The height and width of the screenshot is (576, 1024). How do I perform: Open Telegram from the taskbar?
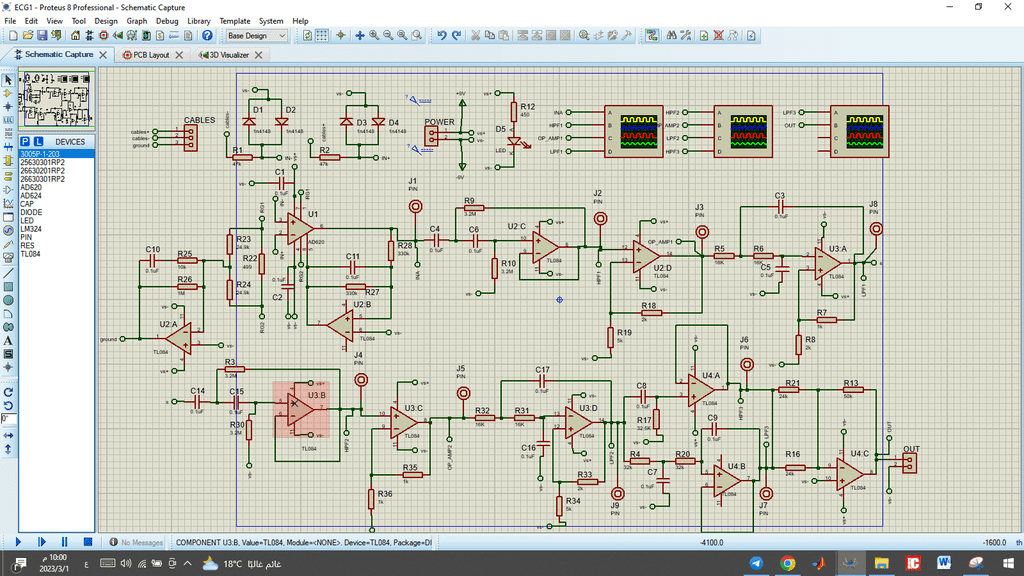coord(756,564)
